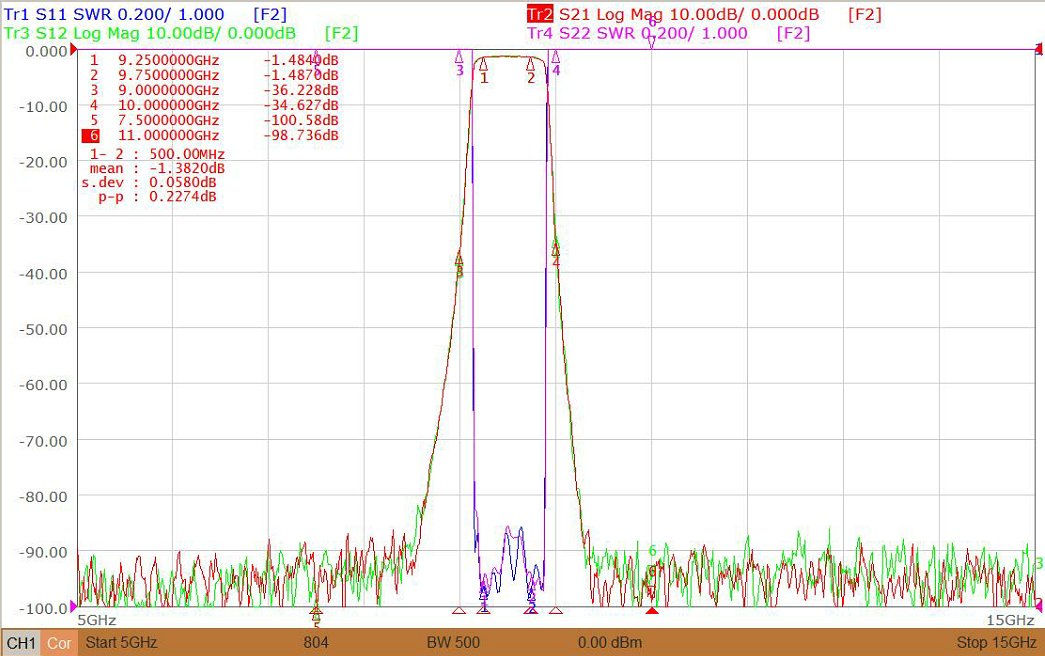This screenshot has width=1045, height=656.
Task: Click the -50.00 y-axis label
Action: pyautogui.click(x=43, y=329)
